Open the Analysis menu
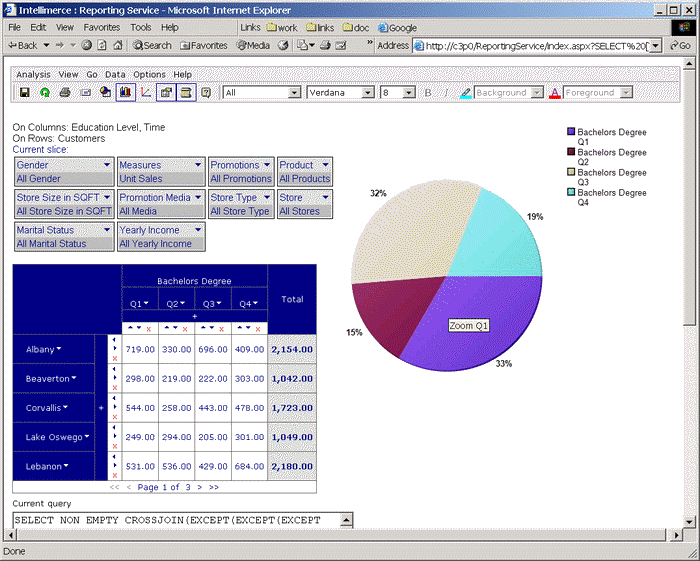Screen dimensions: 700x561 33,75
